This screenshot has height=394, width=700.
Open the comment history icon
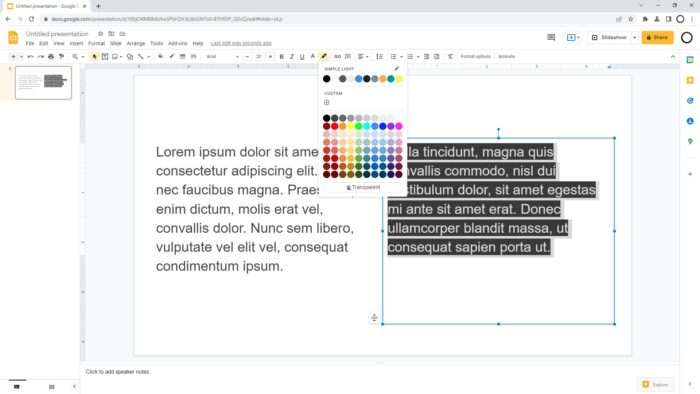[x=551, y=37]
